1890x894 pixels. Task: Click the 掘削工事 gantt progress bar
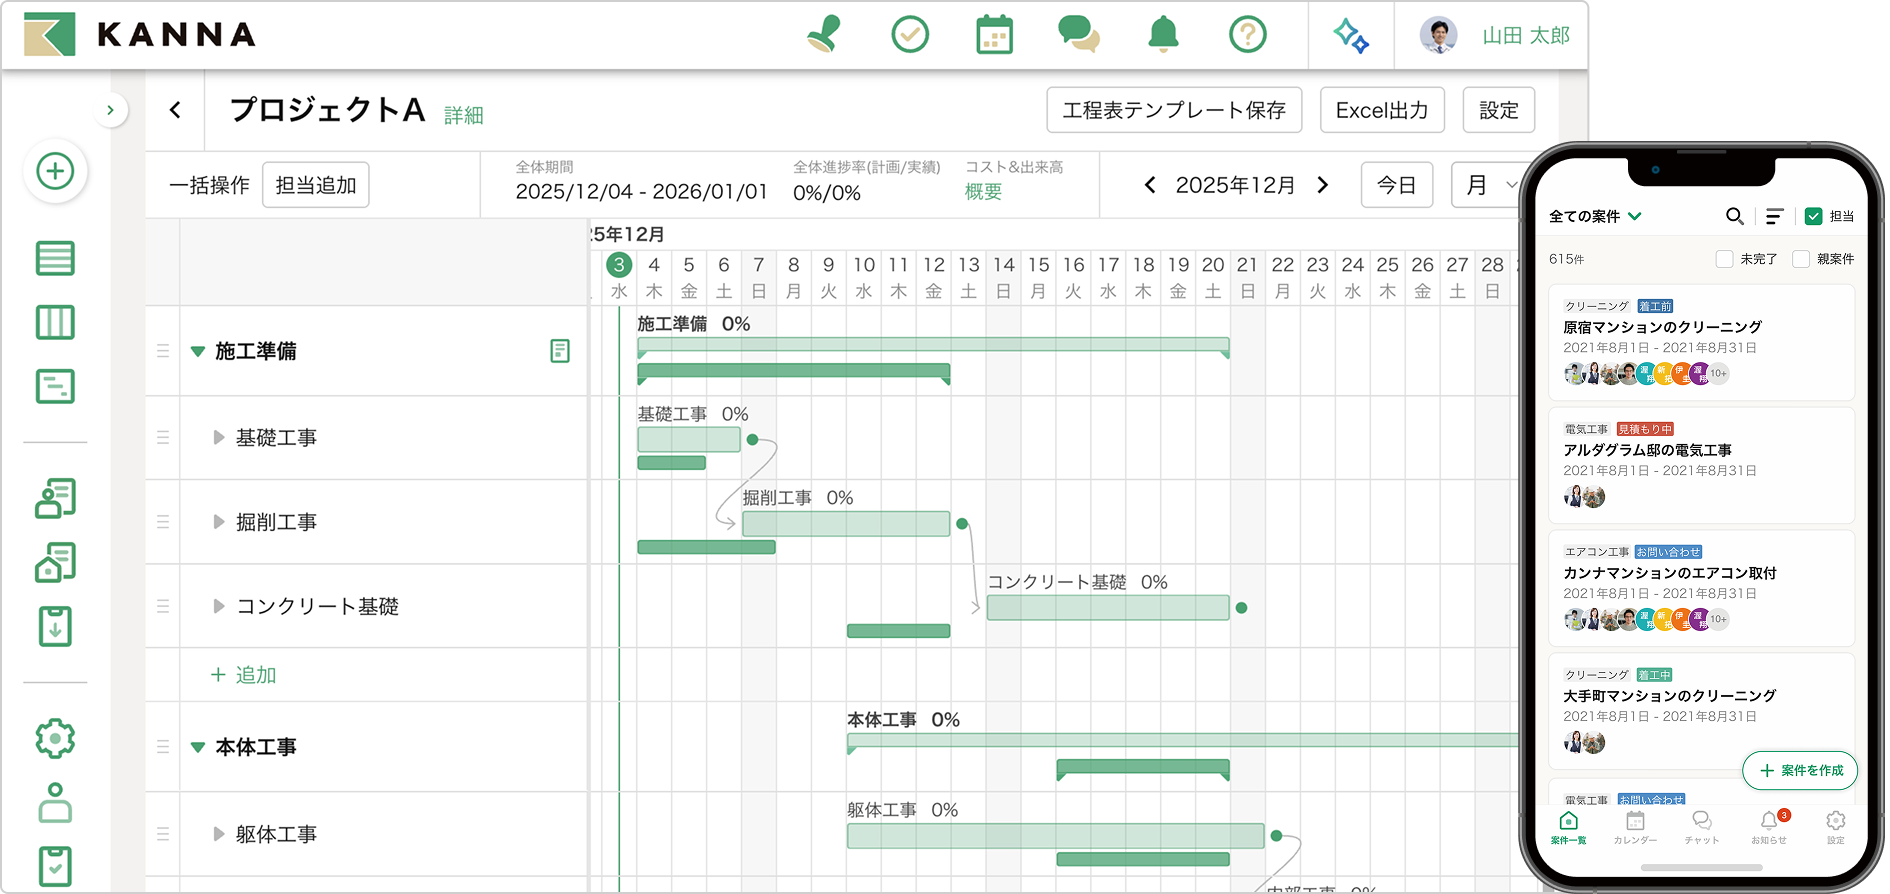846,524
